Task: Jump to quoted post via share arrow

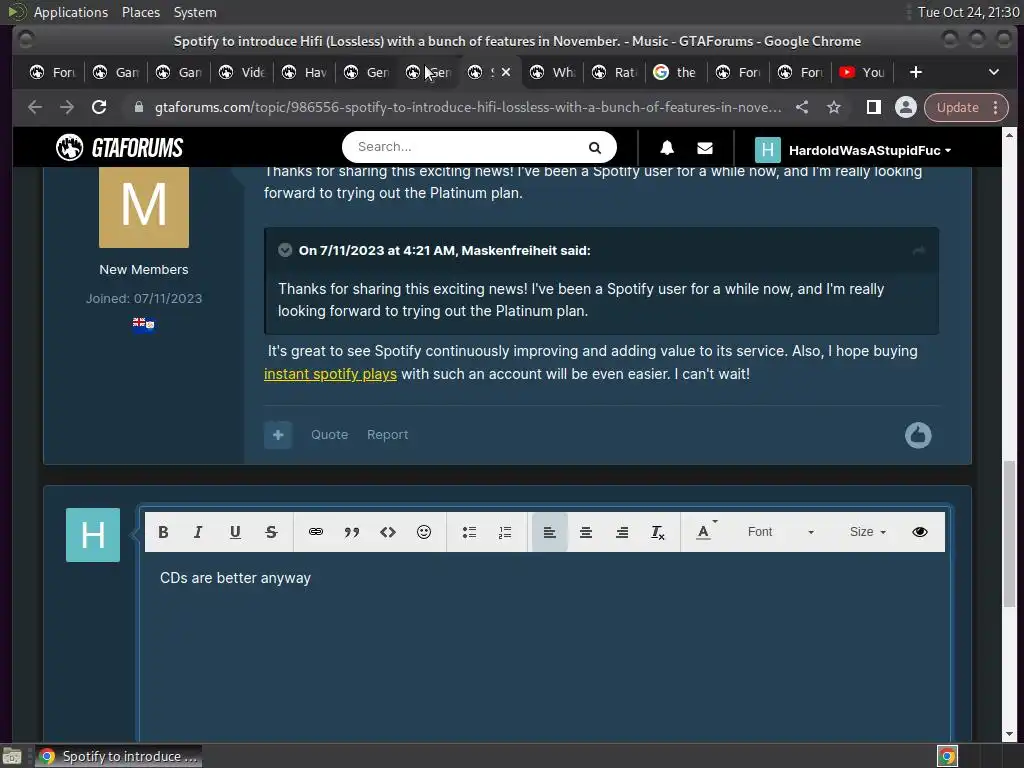Action: (x=919, y=251)
